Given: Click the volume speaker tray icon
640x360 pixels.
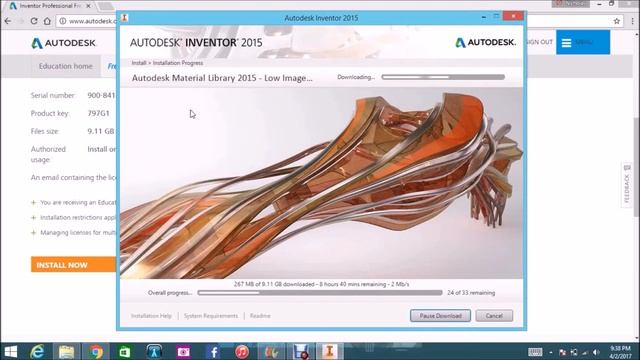Looking at the screenshot, I should [596, 352].
